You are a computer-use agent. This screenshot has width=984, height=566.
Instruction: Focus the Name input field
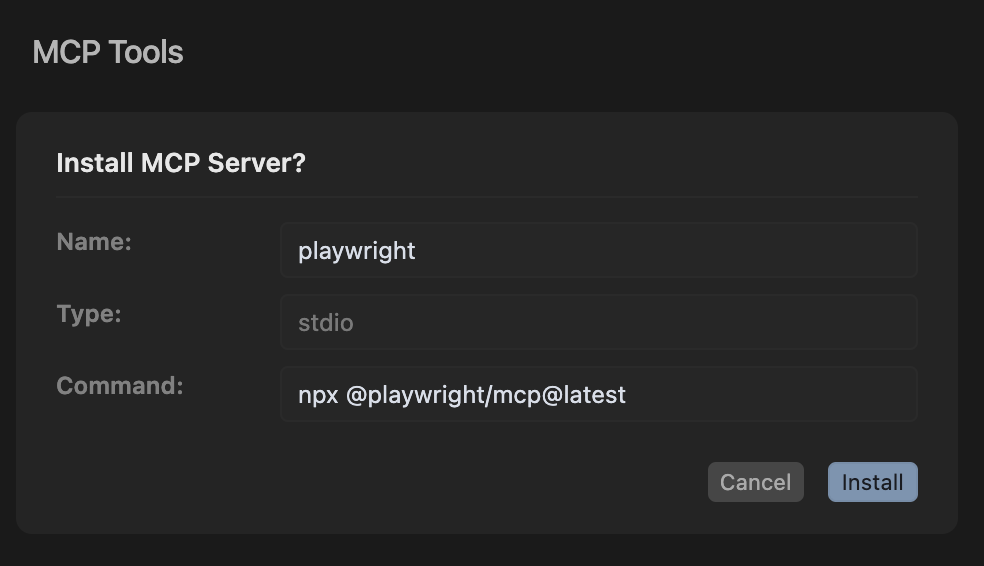coord(598,250)
